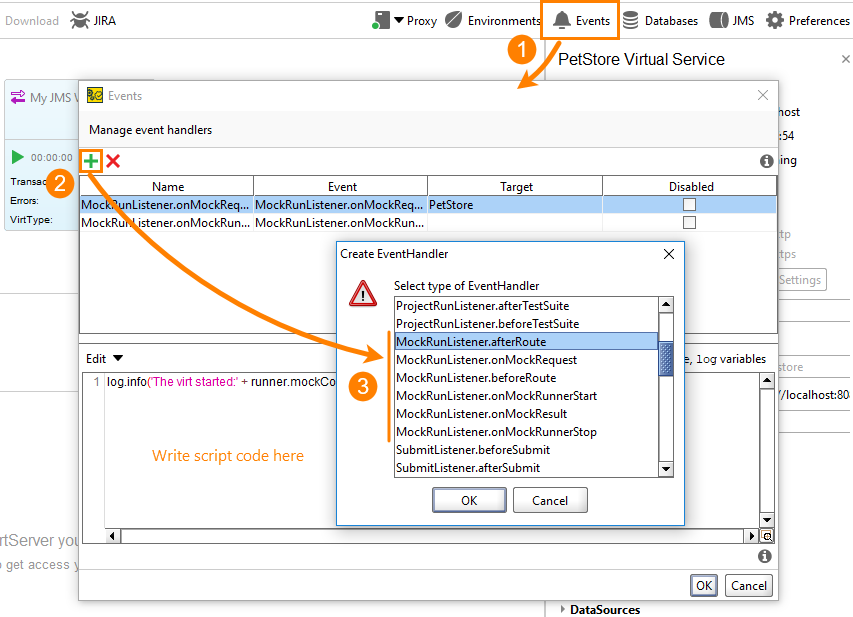Select Download in the top bar
This screenshot has height=617, width=853.
click(32, 19)
